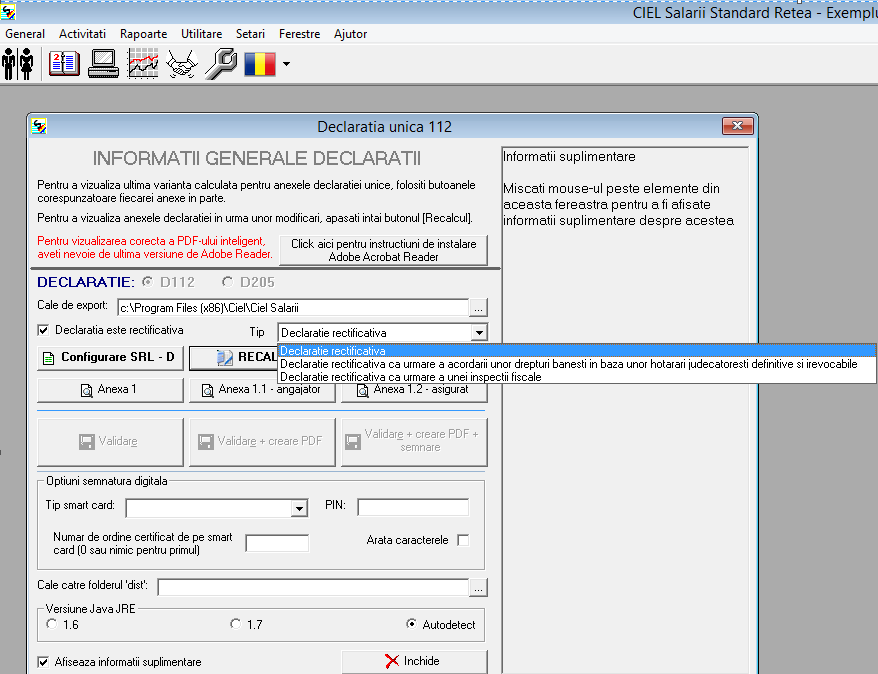This screenshot has width=878, height=674.
Task: Select the D112 declaration radio button
Action: [148, 282]
